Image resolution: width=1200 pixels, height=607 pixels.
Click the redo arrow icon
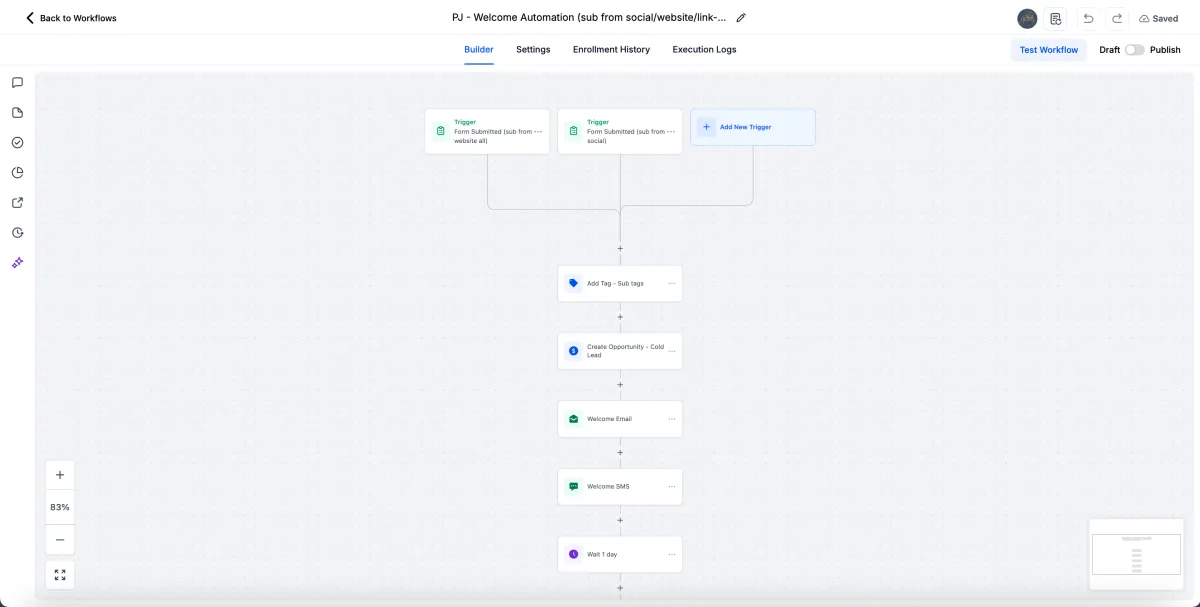click(1117, 18)
